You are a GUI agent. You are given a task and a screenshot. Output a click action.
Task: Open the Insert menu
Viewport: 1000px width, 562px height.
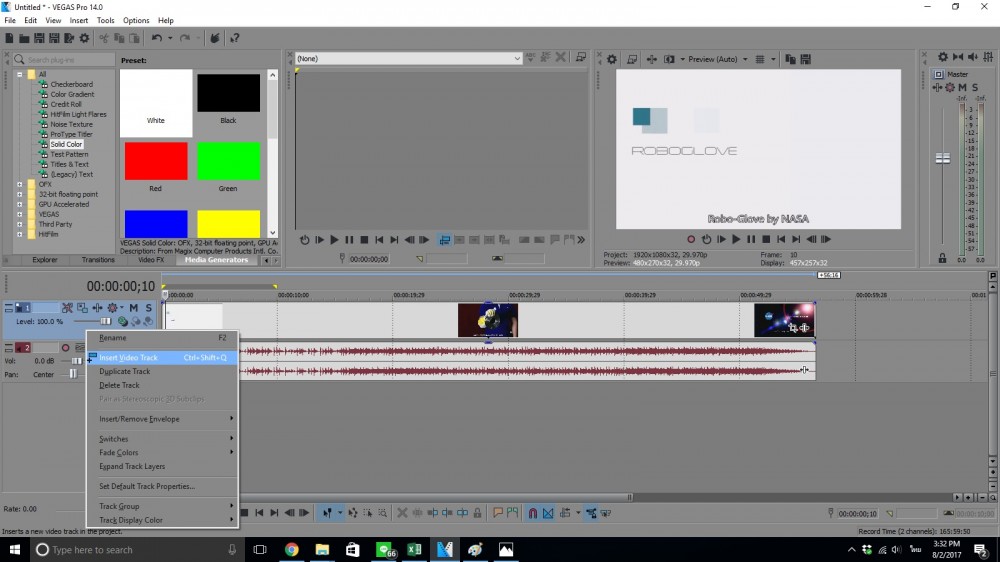click(79, 20)
